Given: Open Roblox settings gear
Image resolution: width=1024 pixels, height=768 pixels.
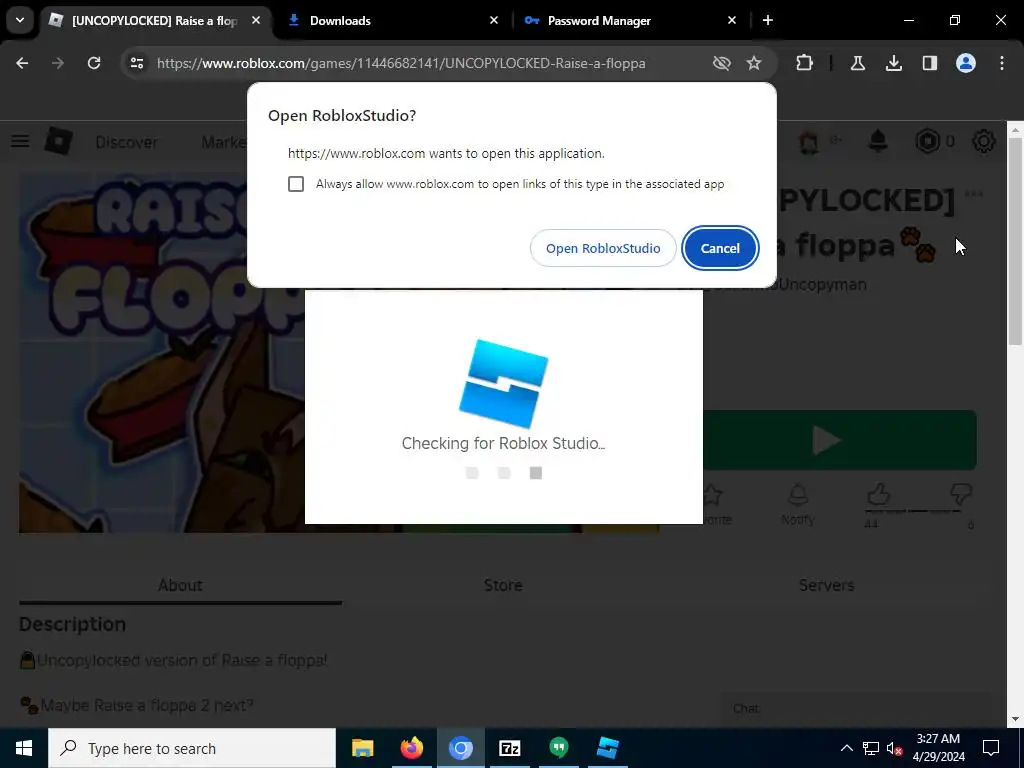Looking at the screenshot, I should (x=984, y=141).
